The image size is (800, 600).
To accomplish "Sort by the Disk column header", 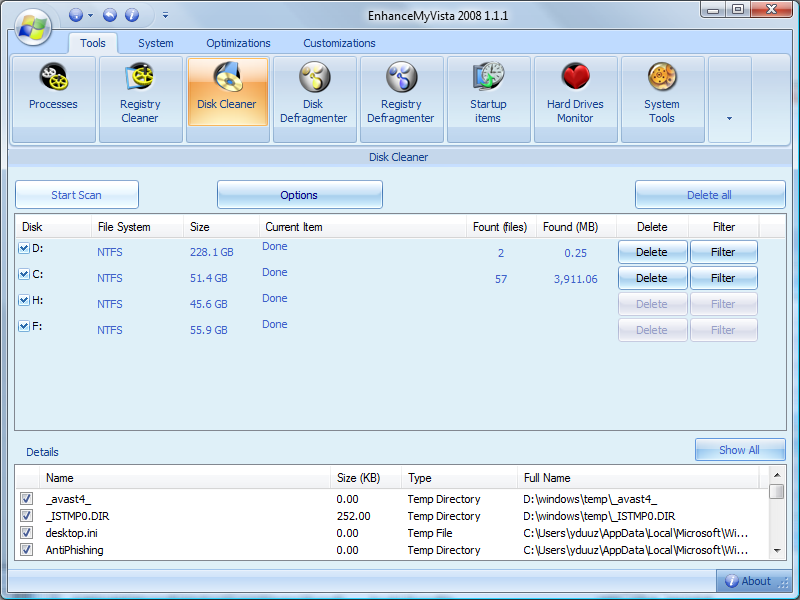I will pyautogui.click(x=53, y=227).
